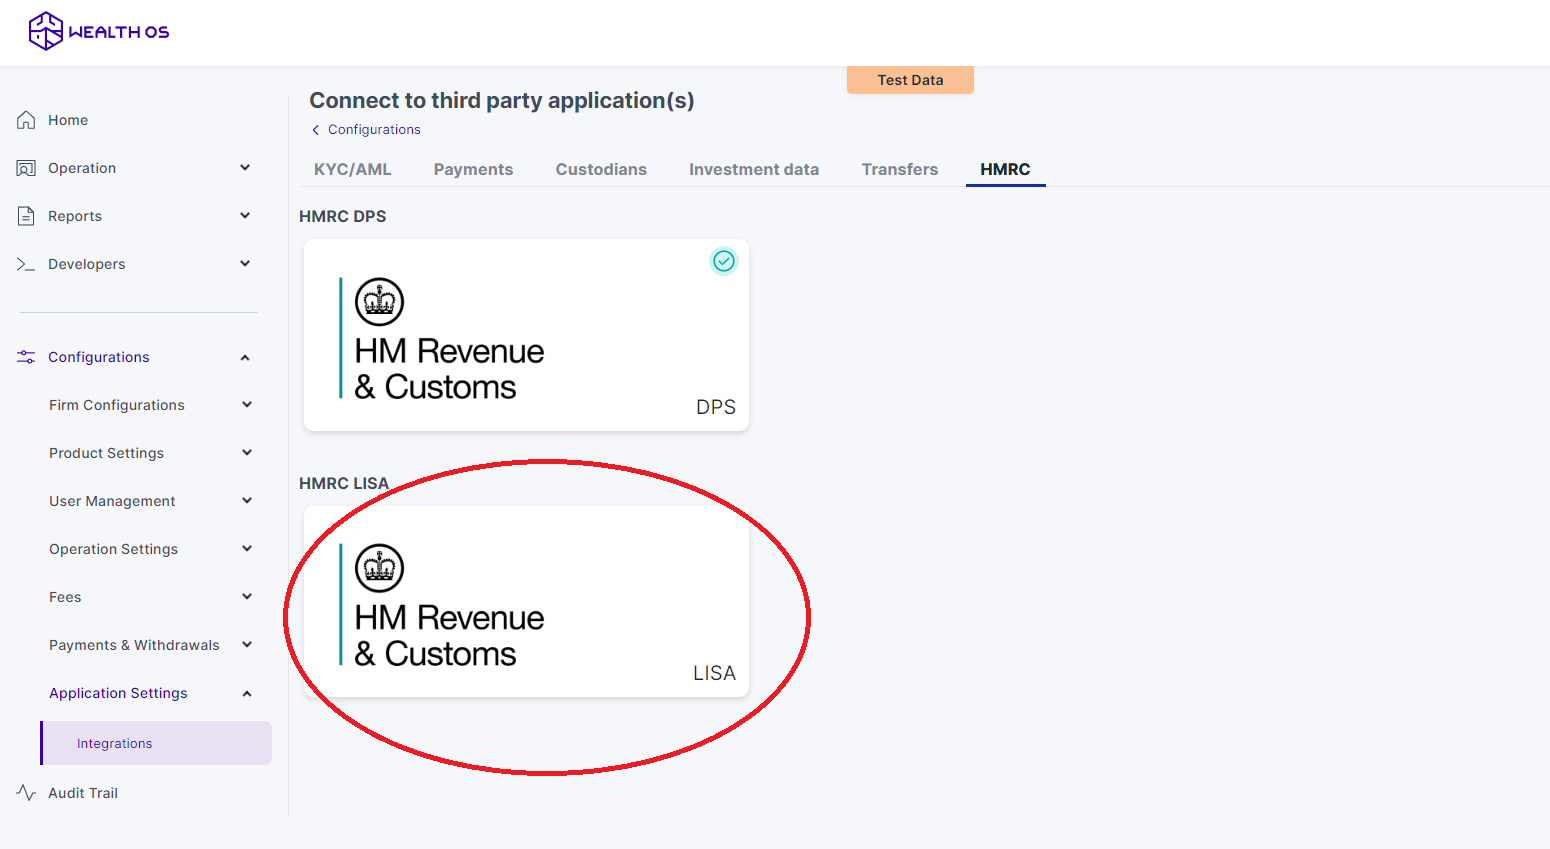
Task: Open the Investment data tab
Action: [x=754, y=170]
